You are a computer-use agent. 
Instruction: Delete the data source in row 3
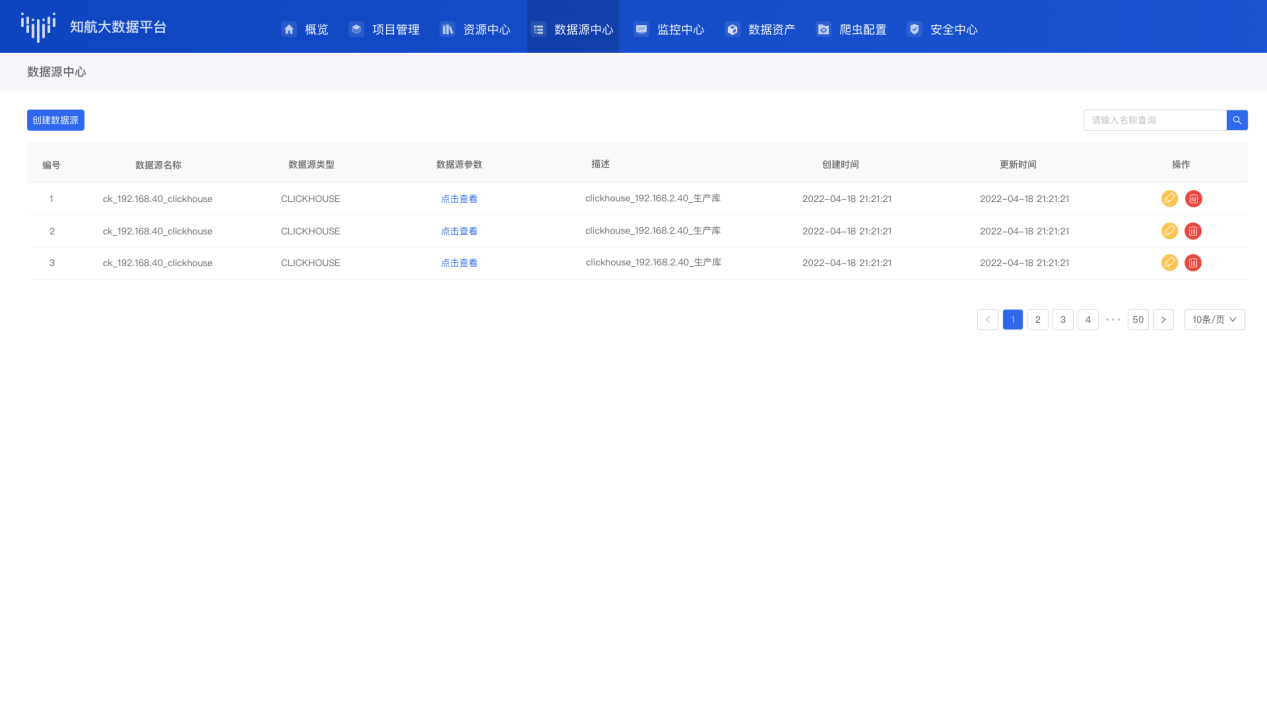click(x=1193, y=263)
